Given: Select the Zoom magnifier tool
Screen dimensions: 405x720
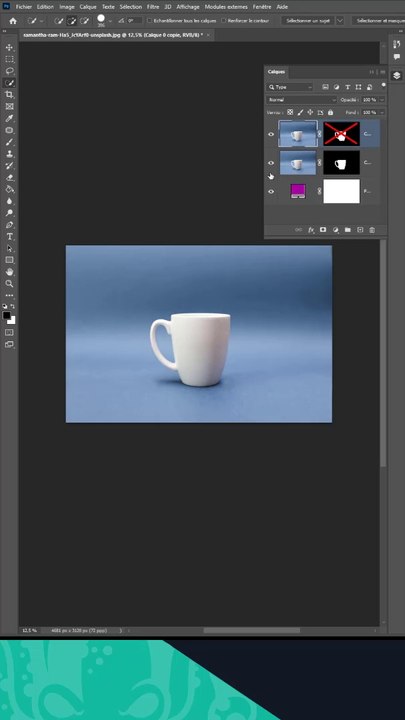Looking at the screenshot, I should [x=9, y=284].
